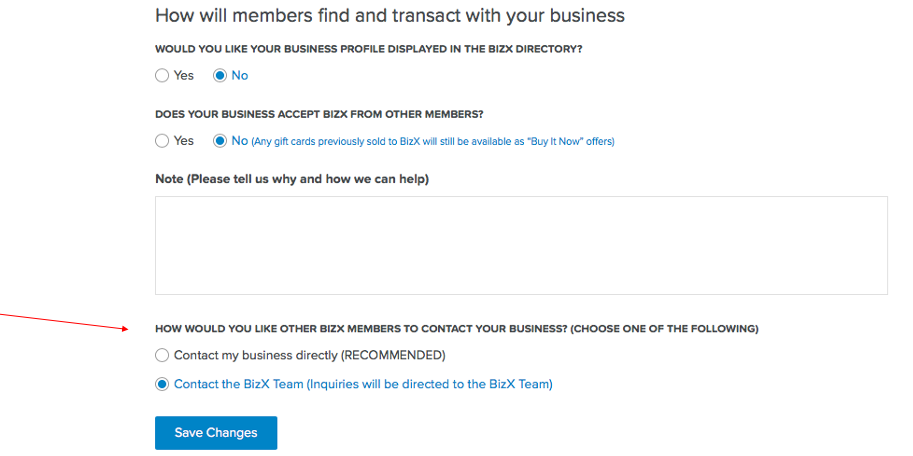Click the Inquiries directed to BizX Team label
The height and width of the screenshot is (456, 913).
coord(363,384)
